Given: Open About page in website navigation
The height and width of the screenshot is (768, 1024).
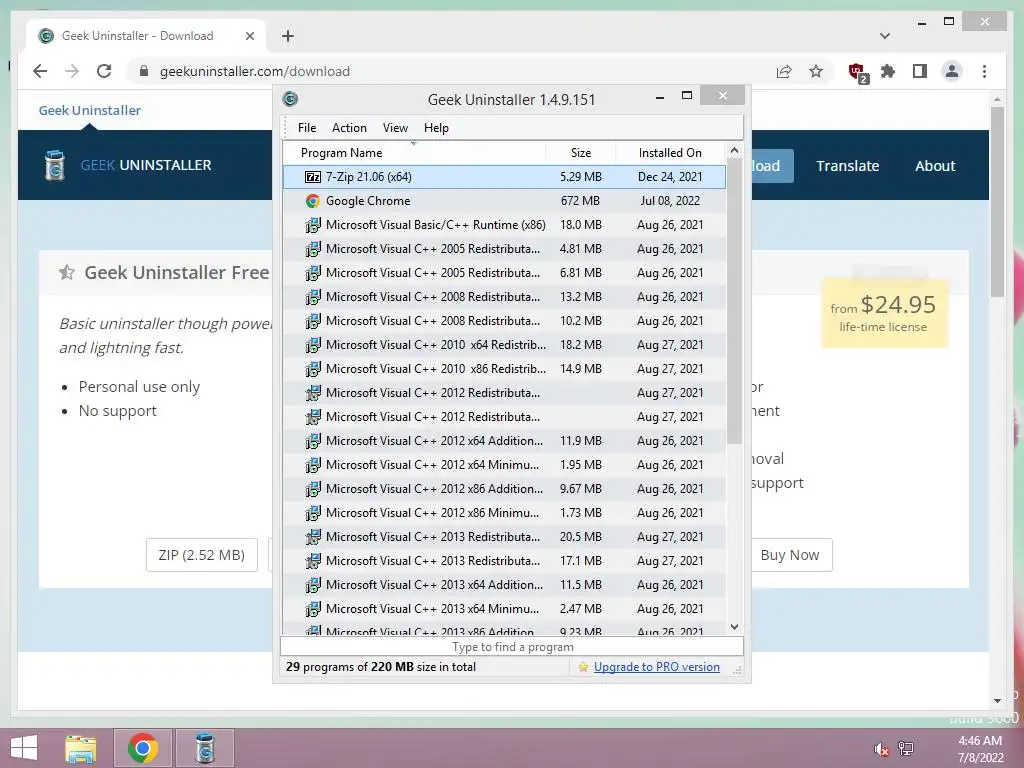Looking at the screenshot, I should (935, 166).
